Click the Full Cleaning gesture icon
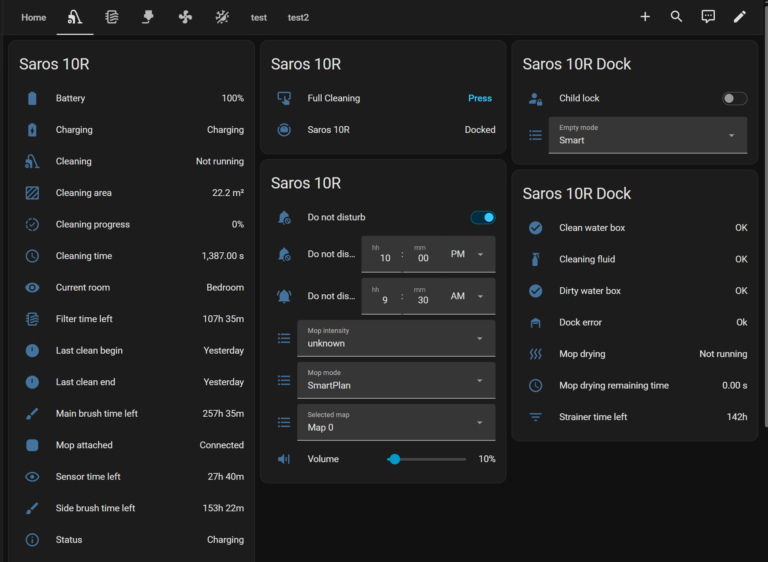Viewport: 768px width, 562px height. tap(284, 98)
